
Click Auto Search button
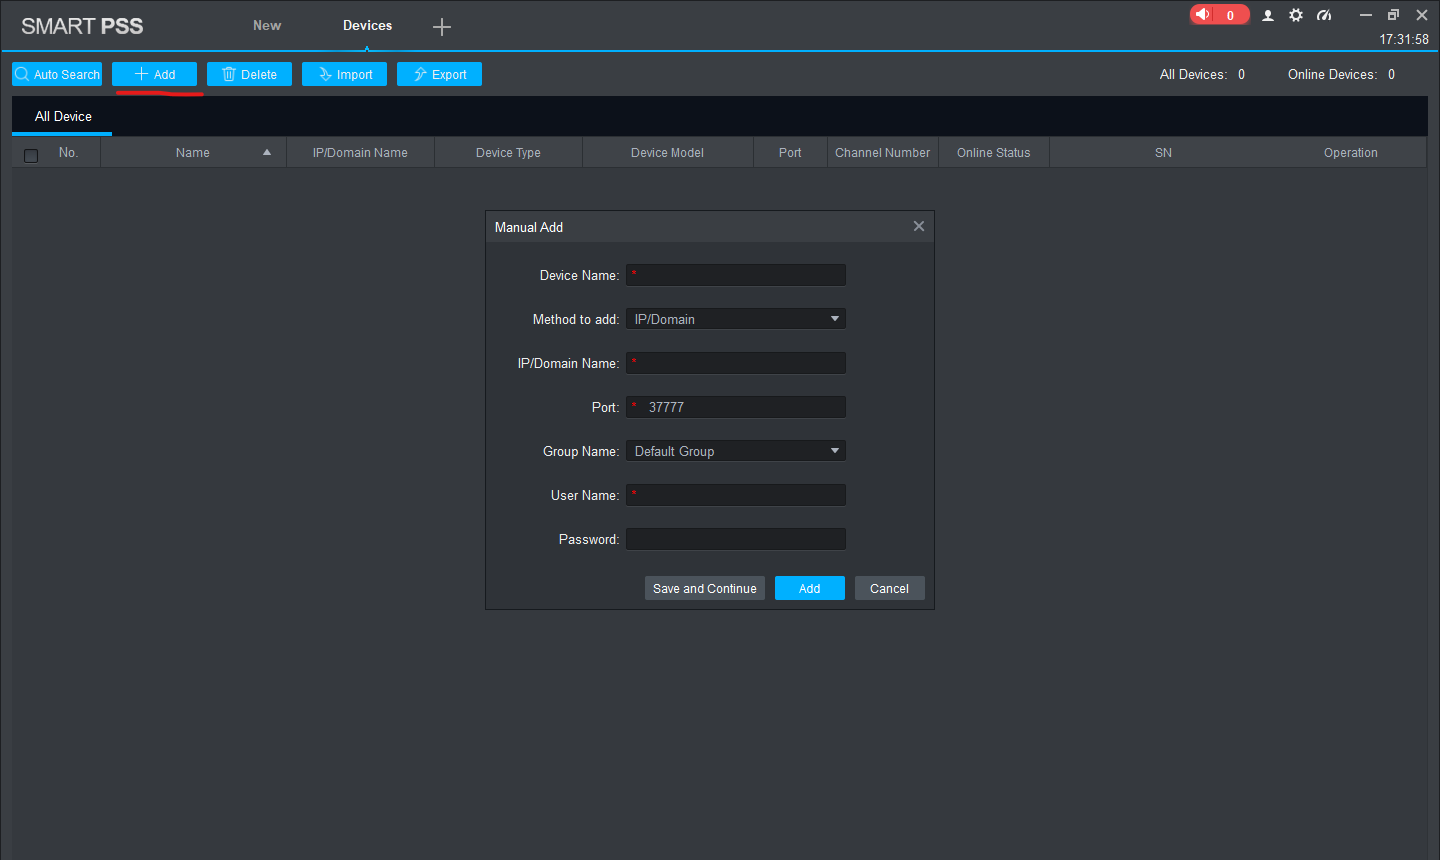coord(57,74)
